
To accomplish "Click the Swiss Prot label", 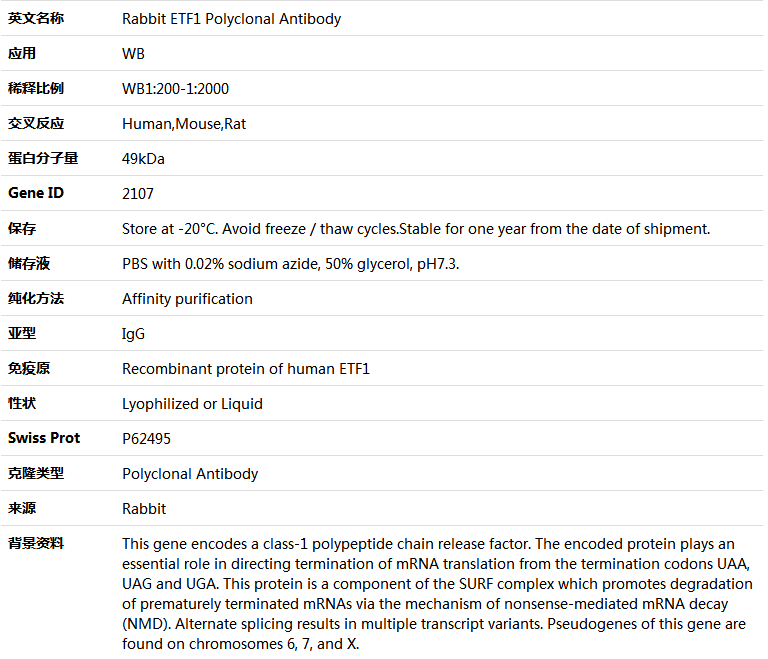I will 44,438.
